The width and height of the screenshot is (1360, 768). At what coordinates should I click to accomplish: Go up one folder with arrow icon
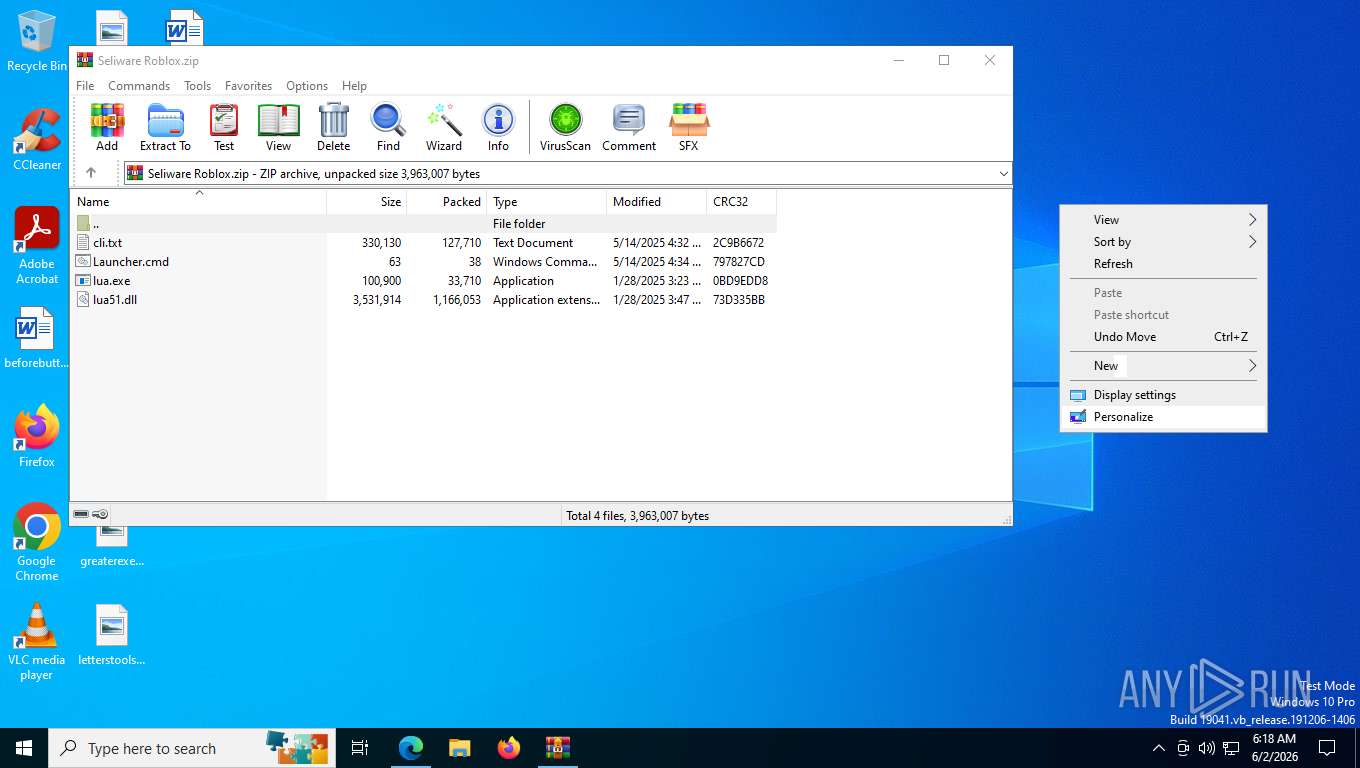(x=91, y=173)
